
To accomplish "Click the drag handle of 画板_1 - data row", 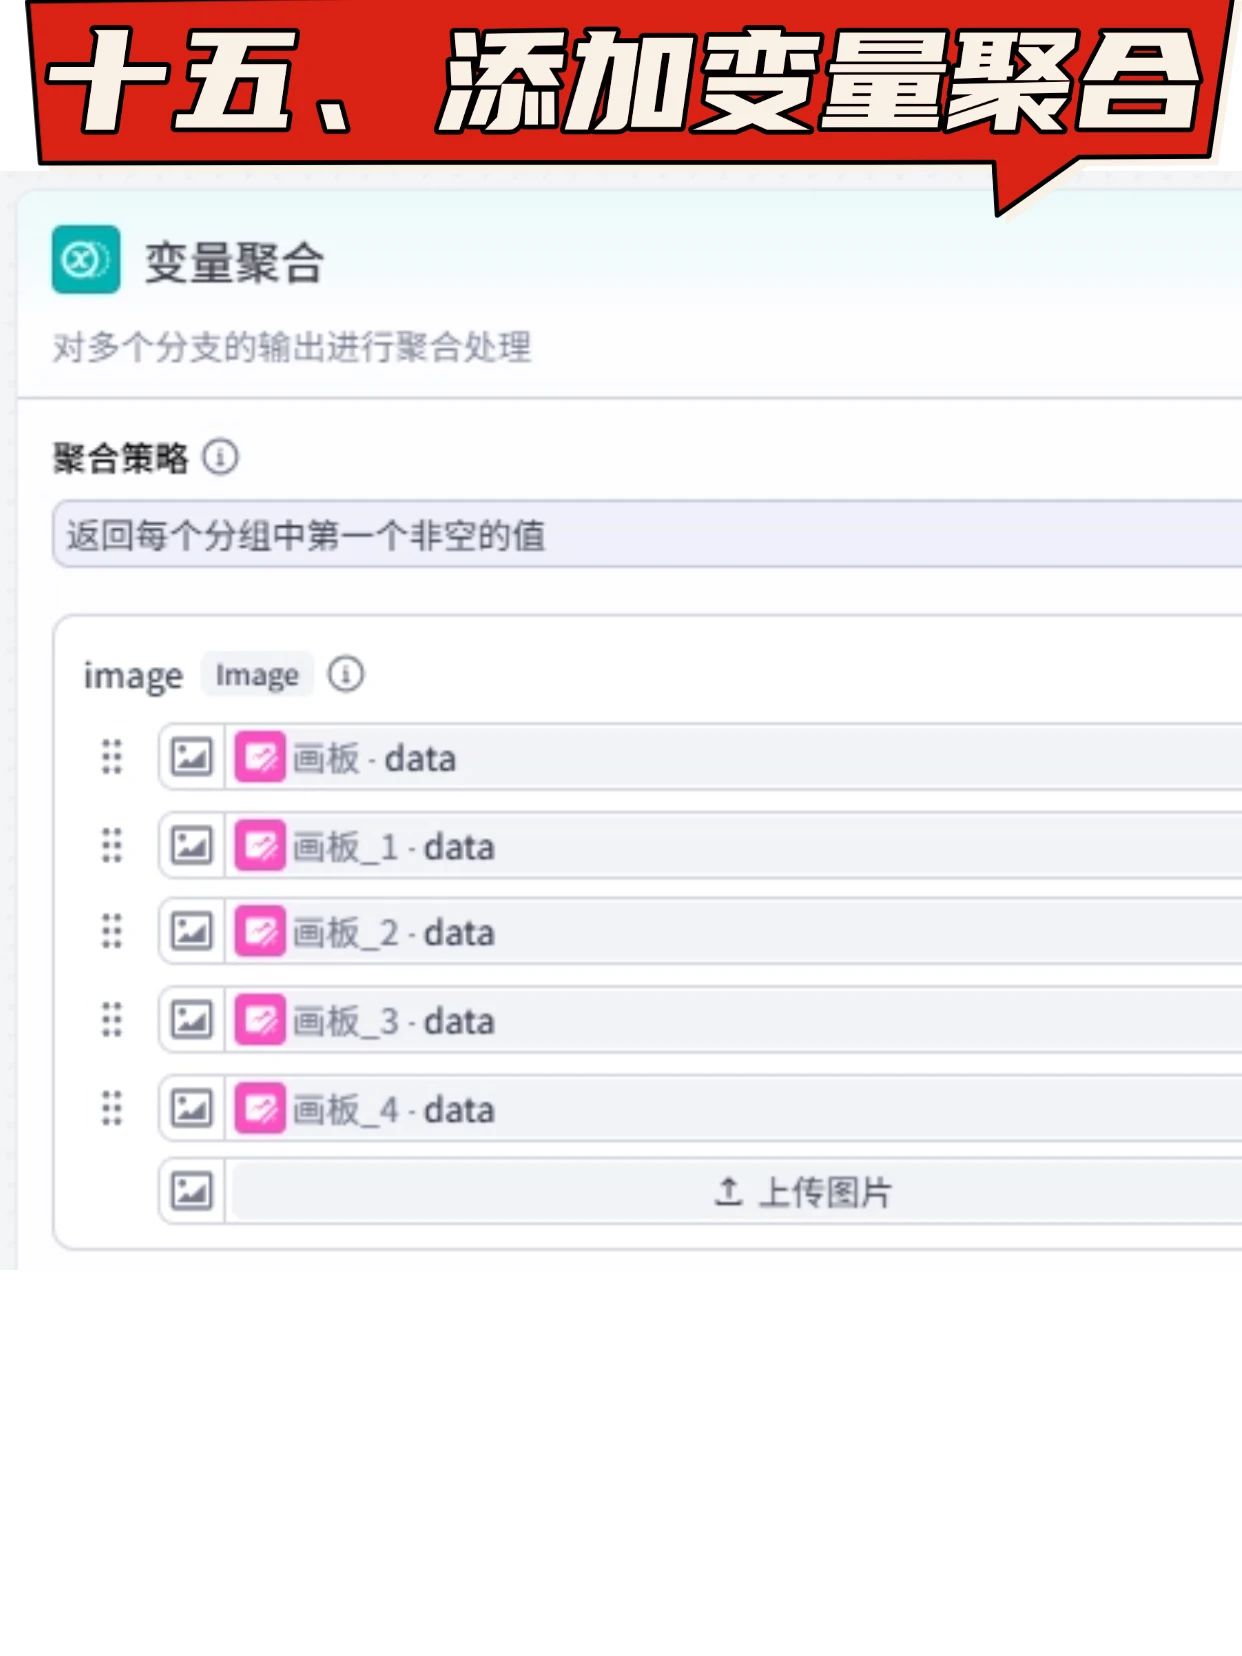I will click(x=112, y=846).
